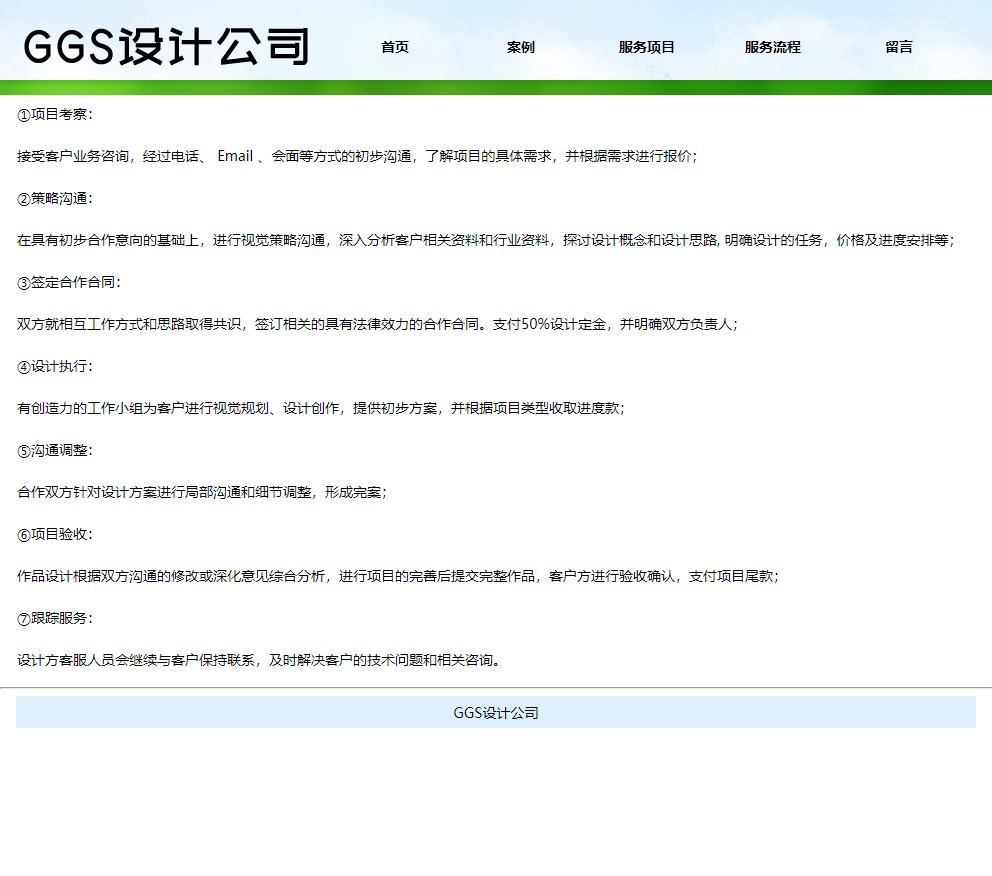Click the text about 支付项目尾款
Image resolution: width=992 pixels, height=876 pixels.
pyautogui.click(x=398, y=576)
